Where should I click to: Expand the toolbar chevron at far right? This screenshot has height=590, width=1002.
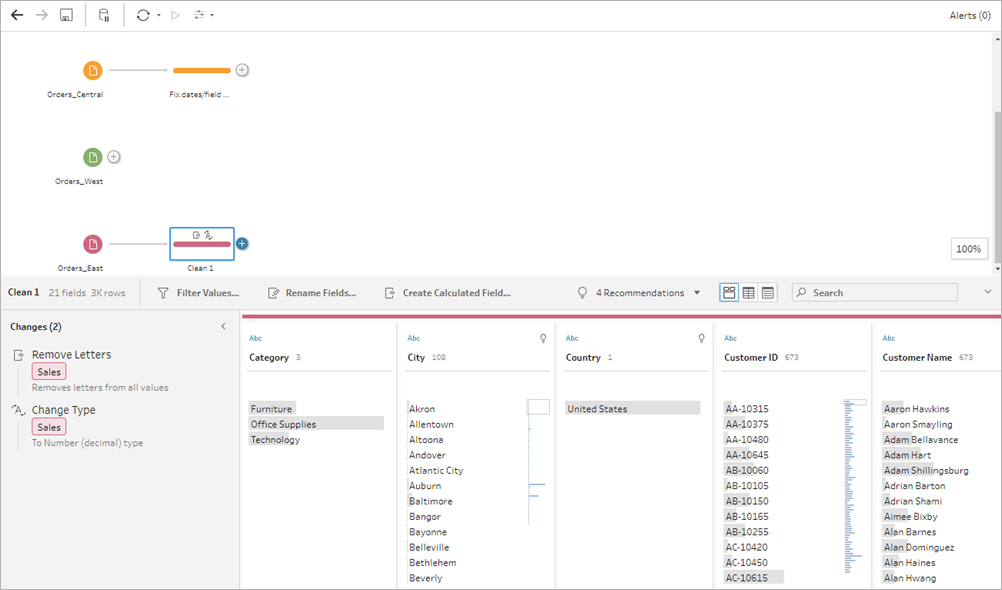[988, 292]
